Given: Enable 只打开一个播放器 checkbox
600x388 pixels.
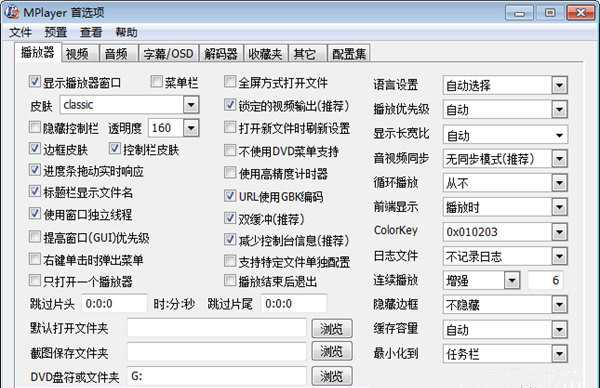Looking at the screenshot, I should point(35,280).
